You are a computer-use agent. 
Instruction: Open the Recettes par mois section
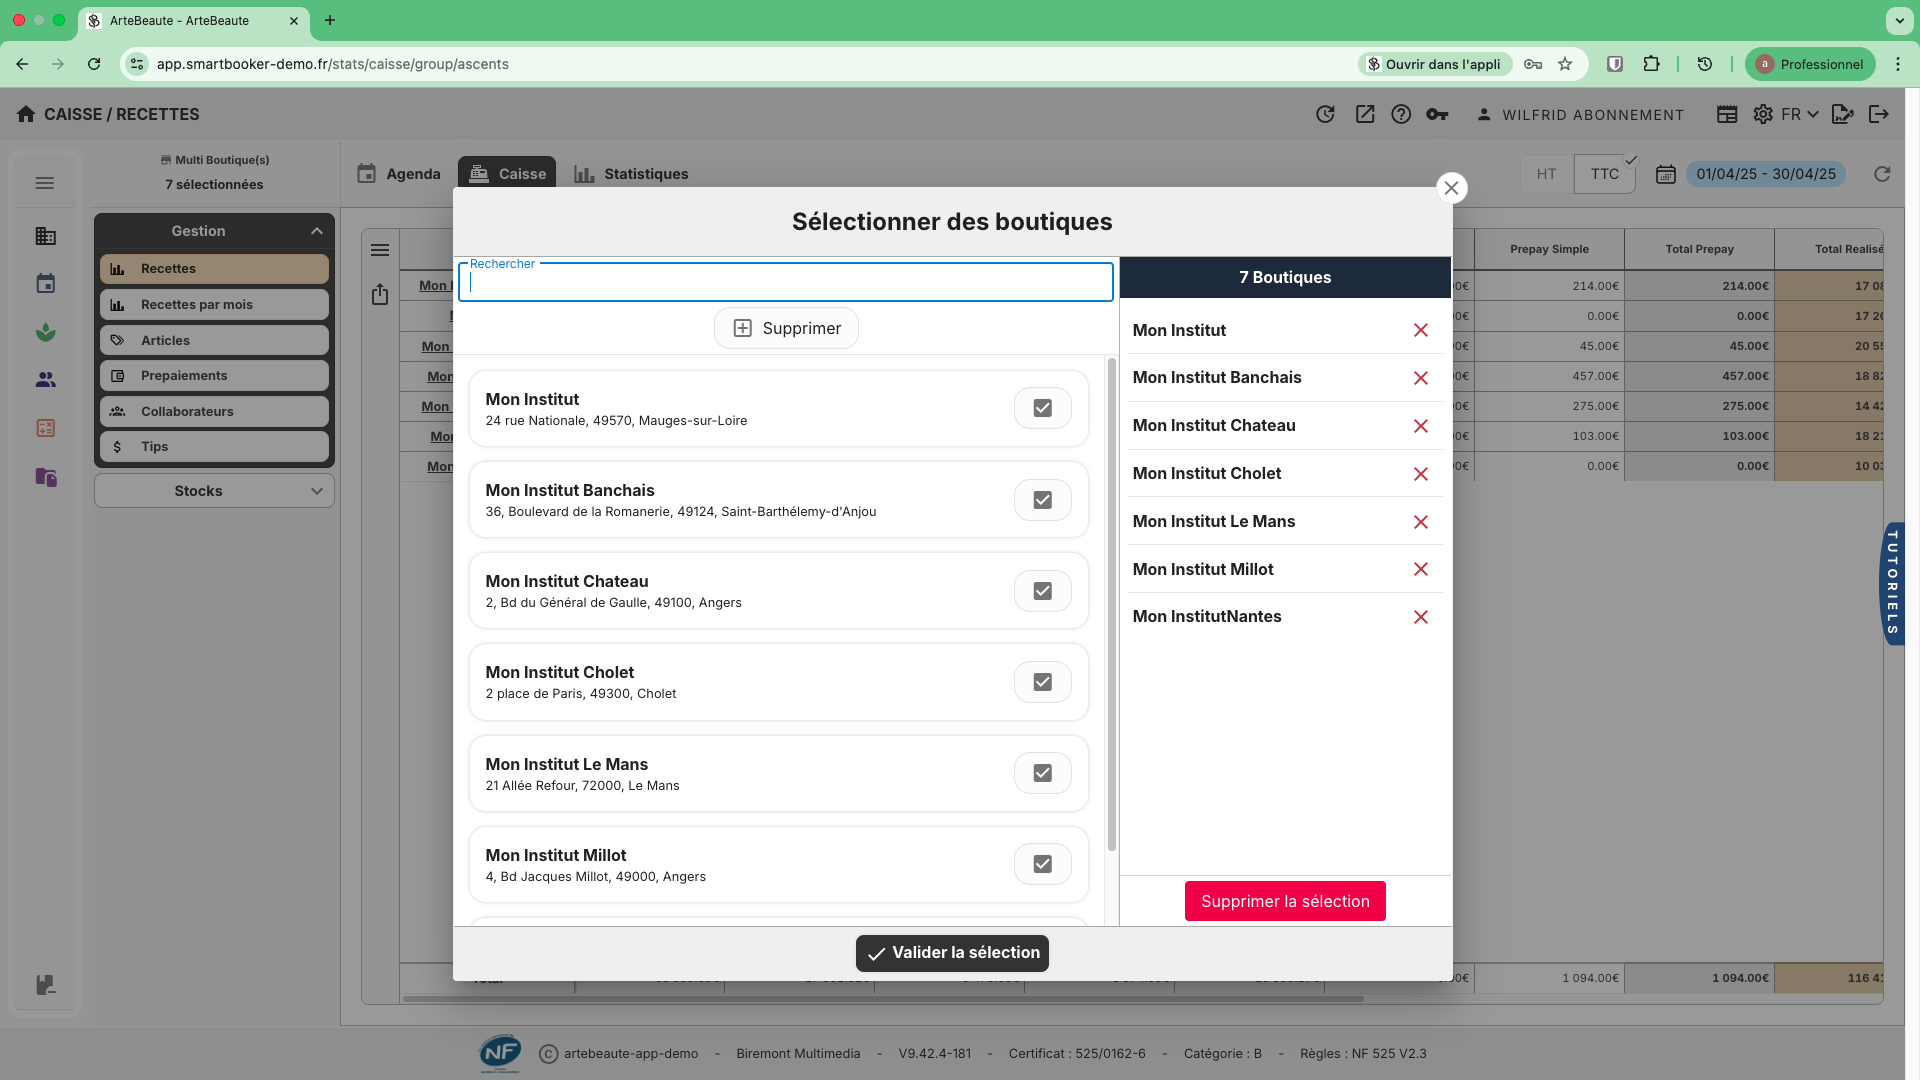click(x=213, y=304)
